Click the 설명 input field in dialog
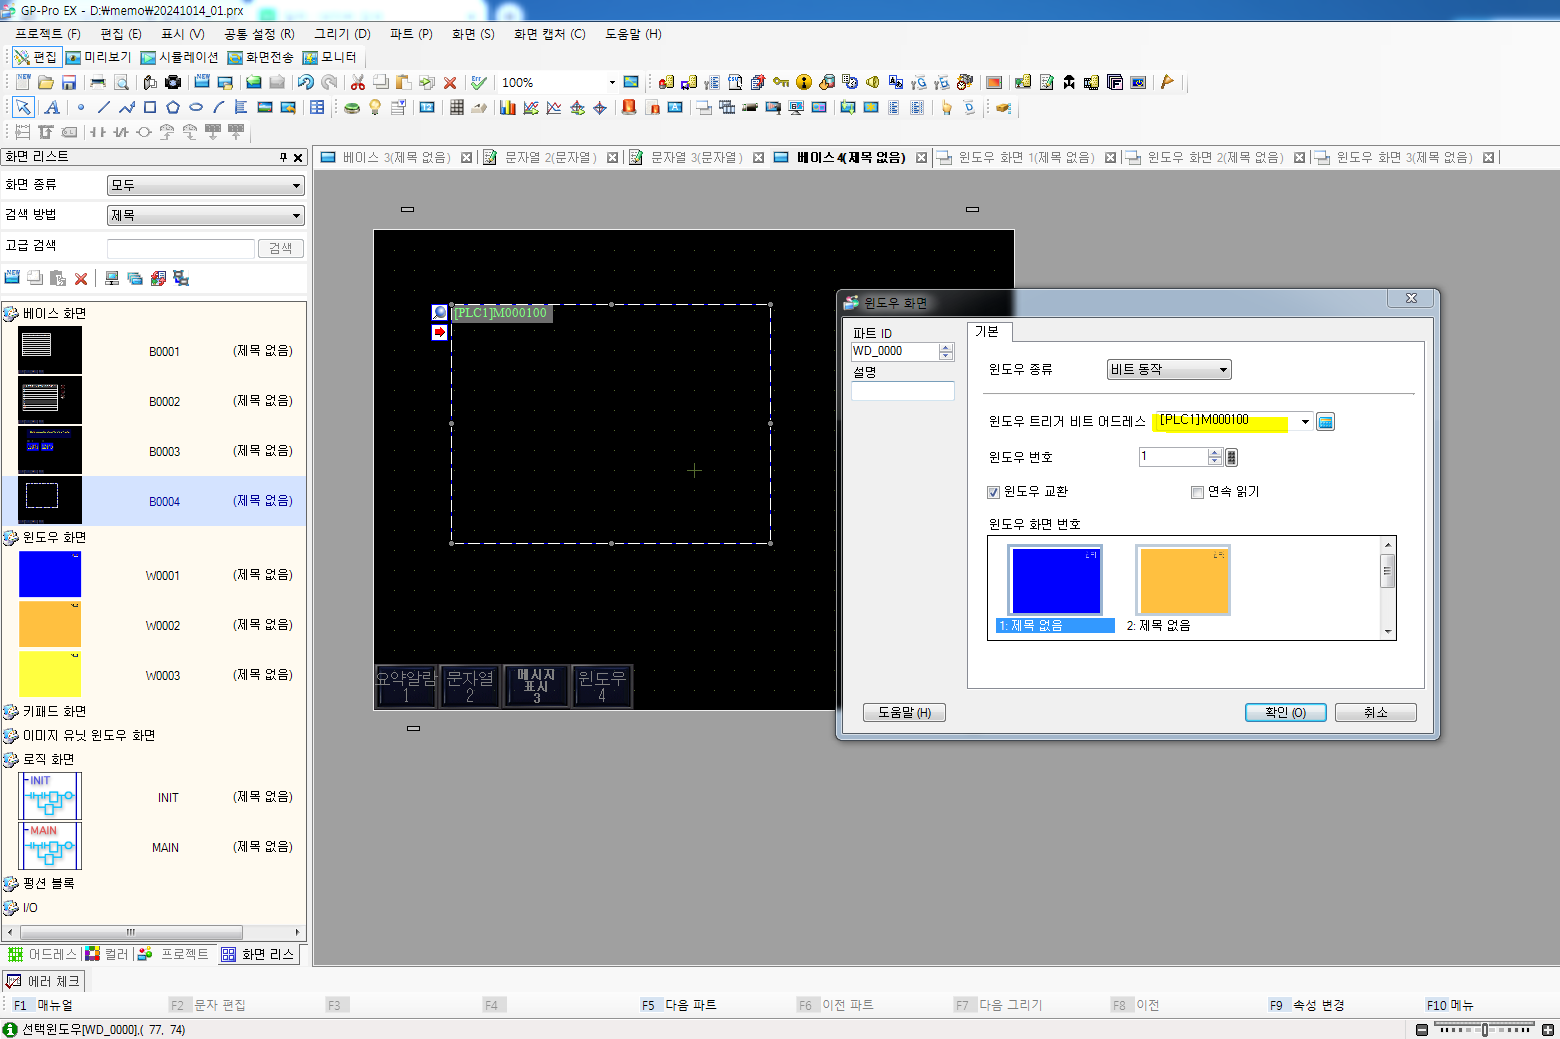This screenshot has width=1560, height=1039. [x=903, y=391]
